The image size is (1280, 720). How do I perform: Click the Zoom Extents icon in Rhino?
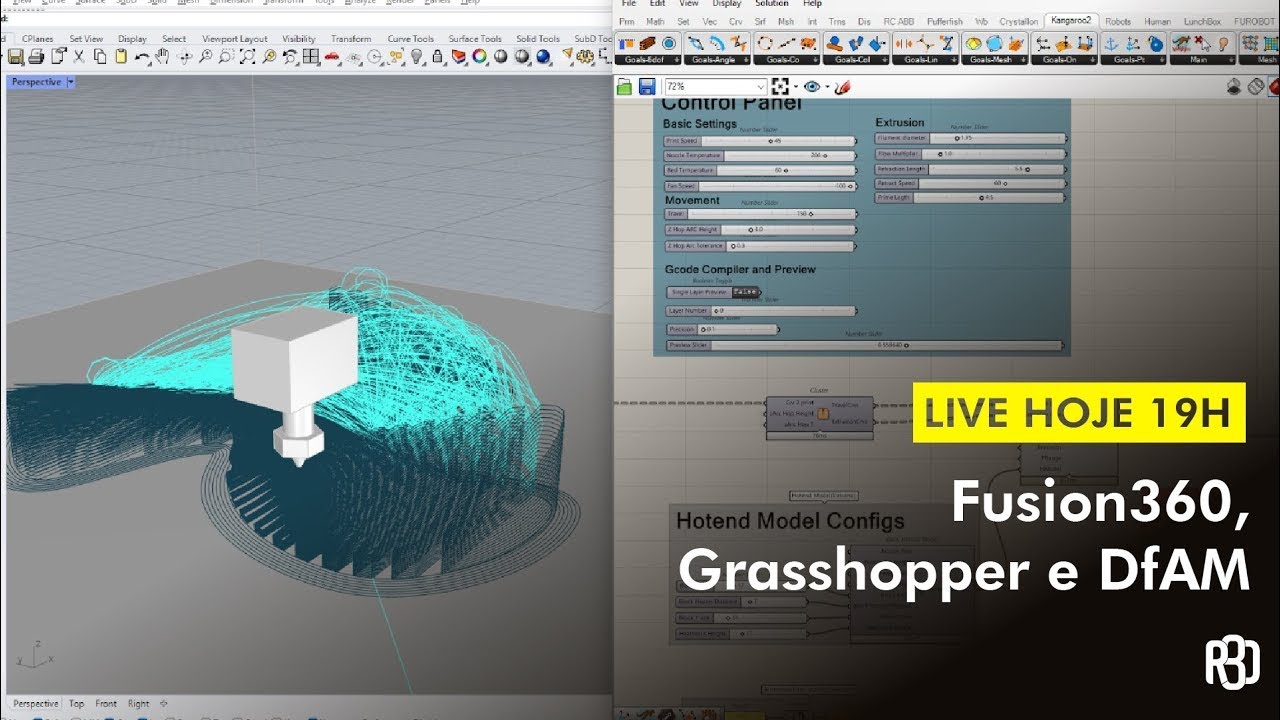[247, 56]
